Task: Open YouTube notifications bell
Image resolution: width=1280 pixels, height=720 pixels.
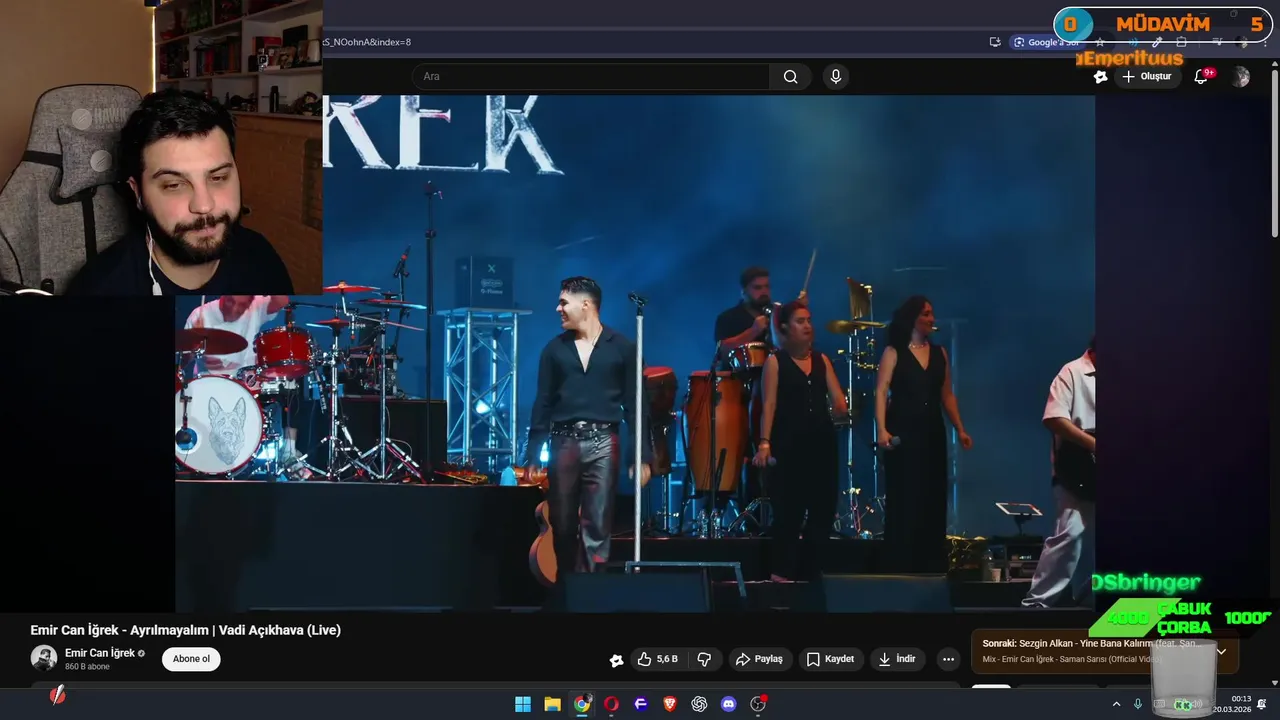Action: coord(1202,77)
